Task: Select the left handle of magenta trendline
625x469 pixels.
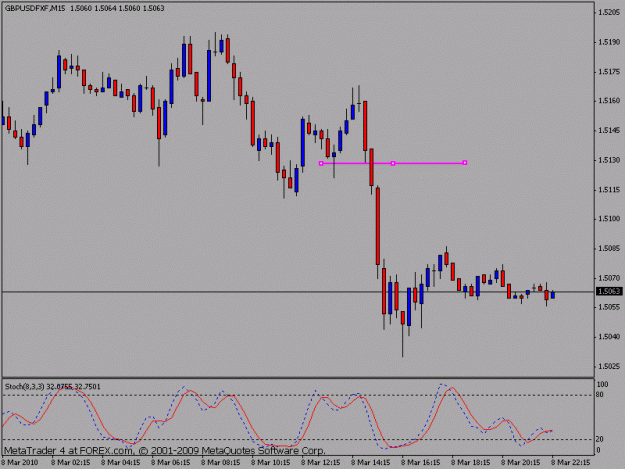Action: (321, 163)
